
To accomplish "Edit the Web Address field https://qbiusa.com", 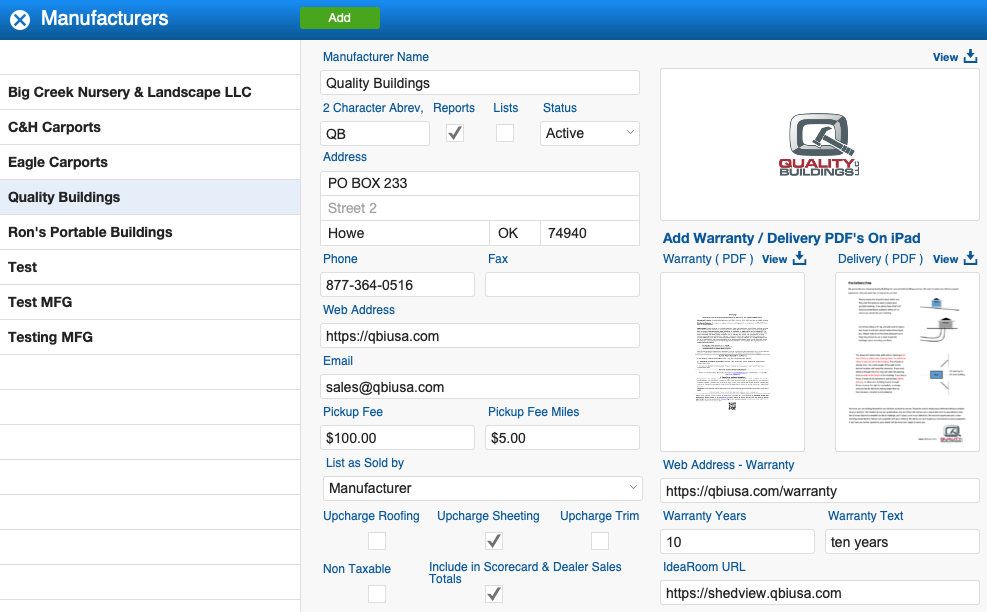I will pyautogui.click(x=480, y=336).
